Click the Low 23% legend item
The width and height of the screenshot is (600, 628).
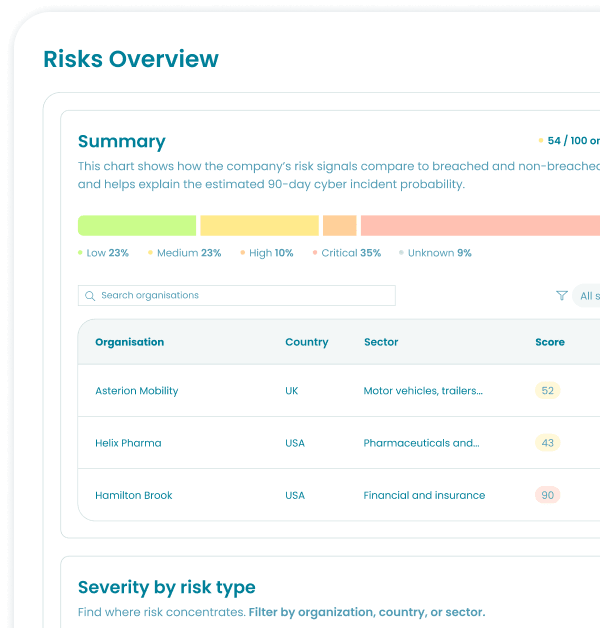103,253
